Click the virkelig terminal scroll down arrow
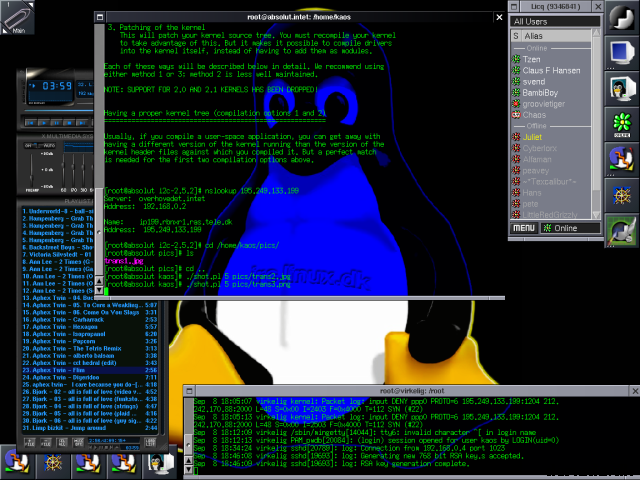 (x=188, y=469)
